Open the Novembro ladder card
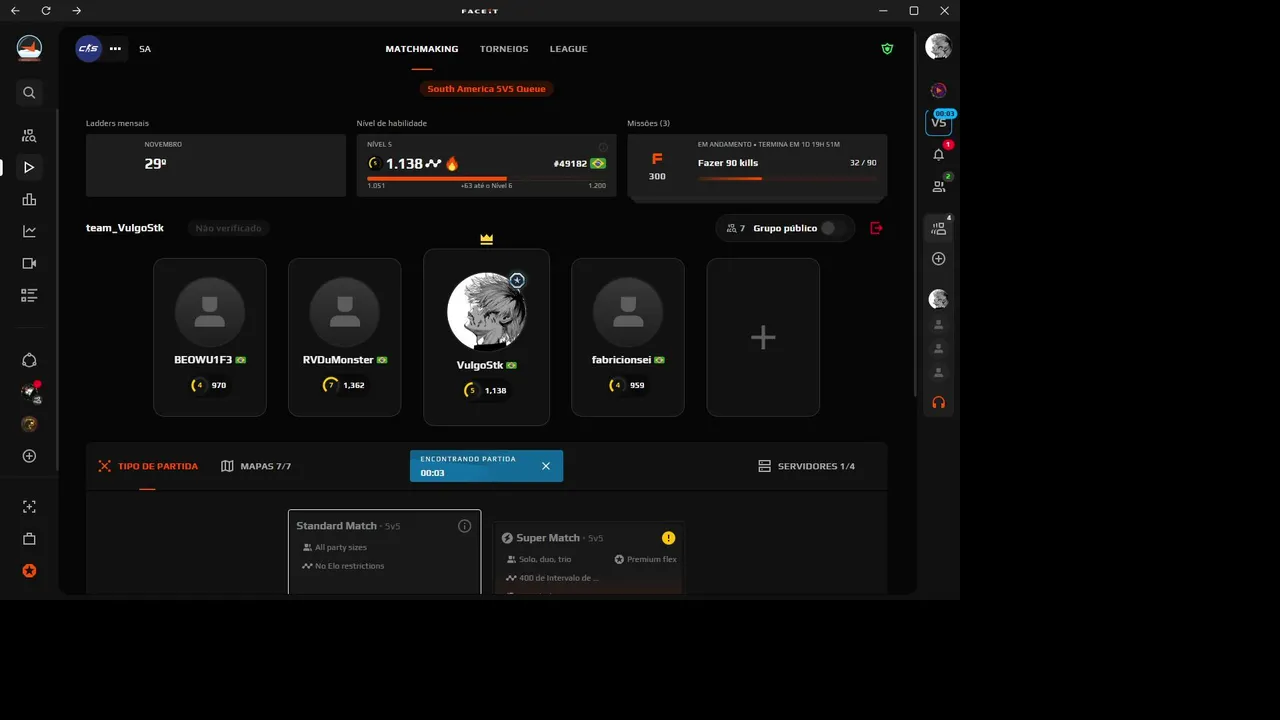The image size is (1280, 720). 216,165
